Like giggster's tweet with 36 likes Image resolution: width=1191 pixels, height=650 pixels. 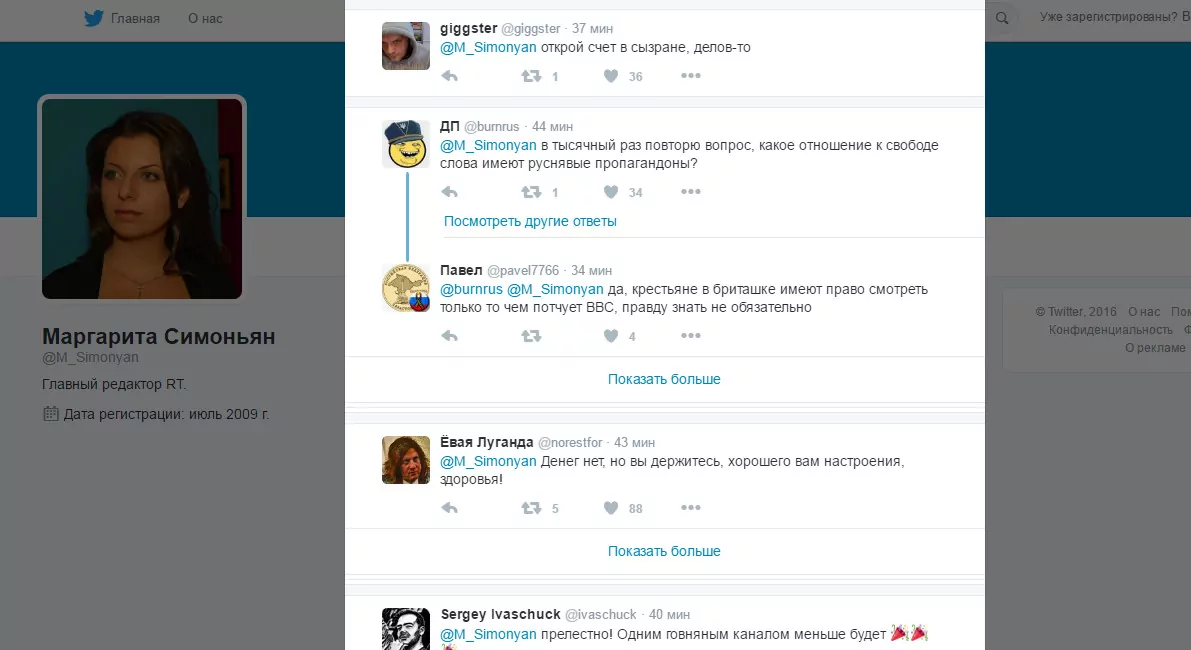coord(611,76)
